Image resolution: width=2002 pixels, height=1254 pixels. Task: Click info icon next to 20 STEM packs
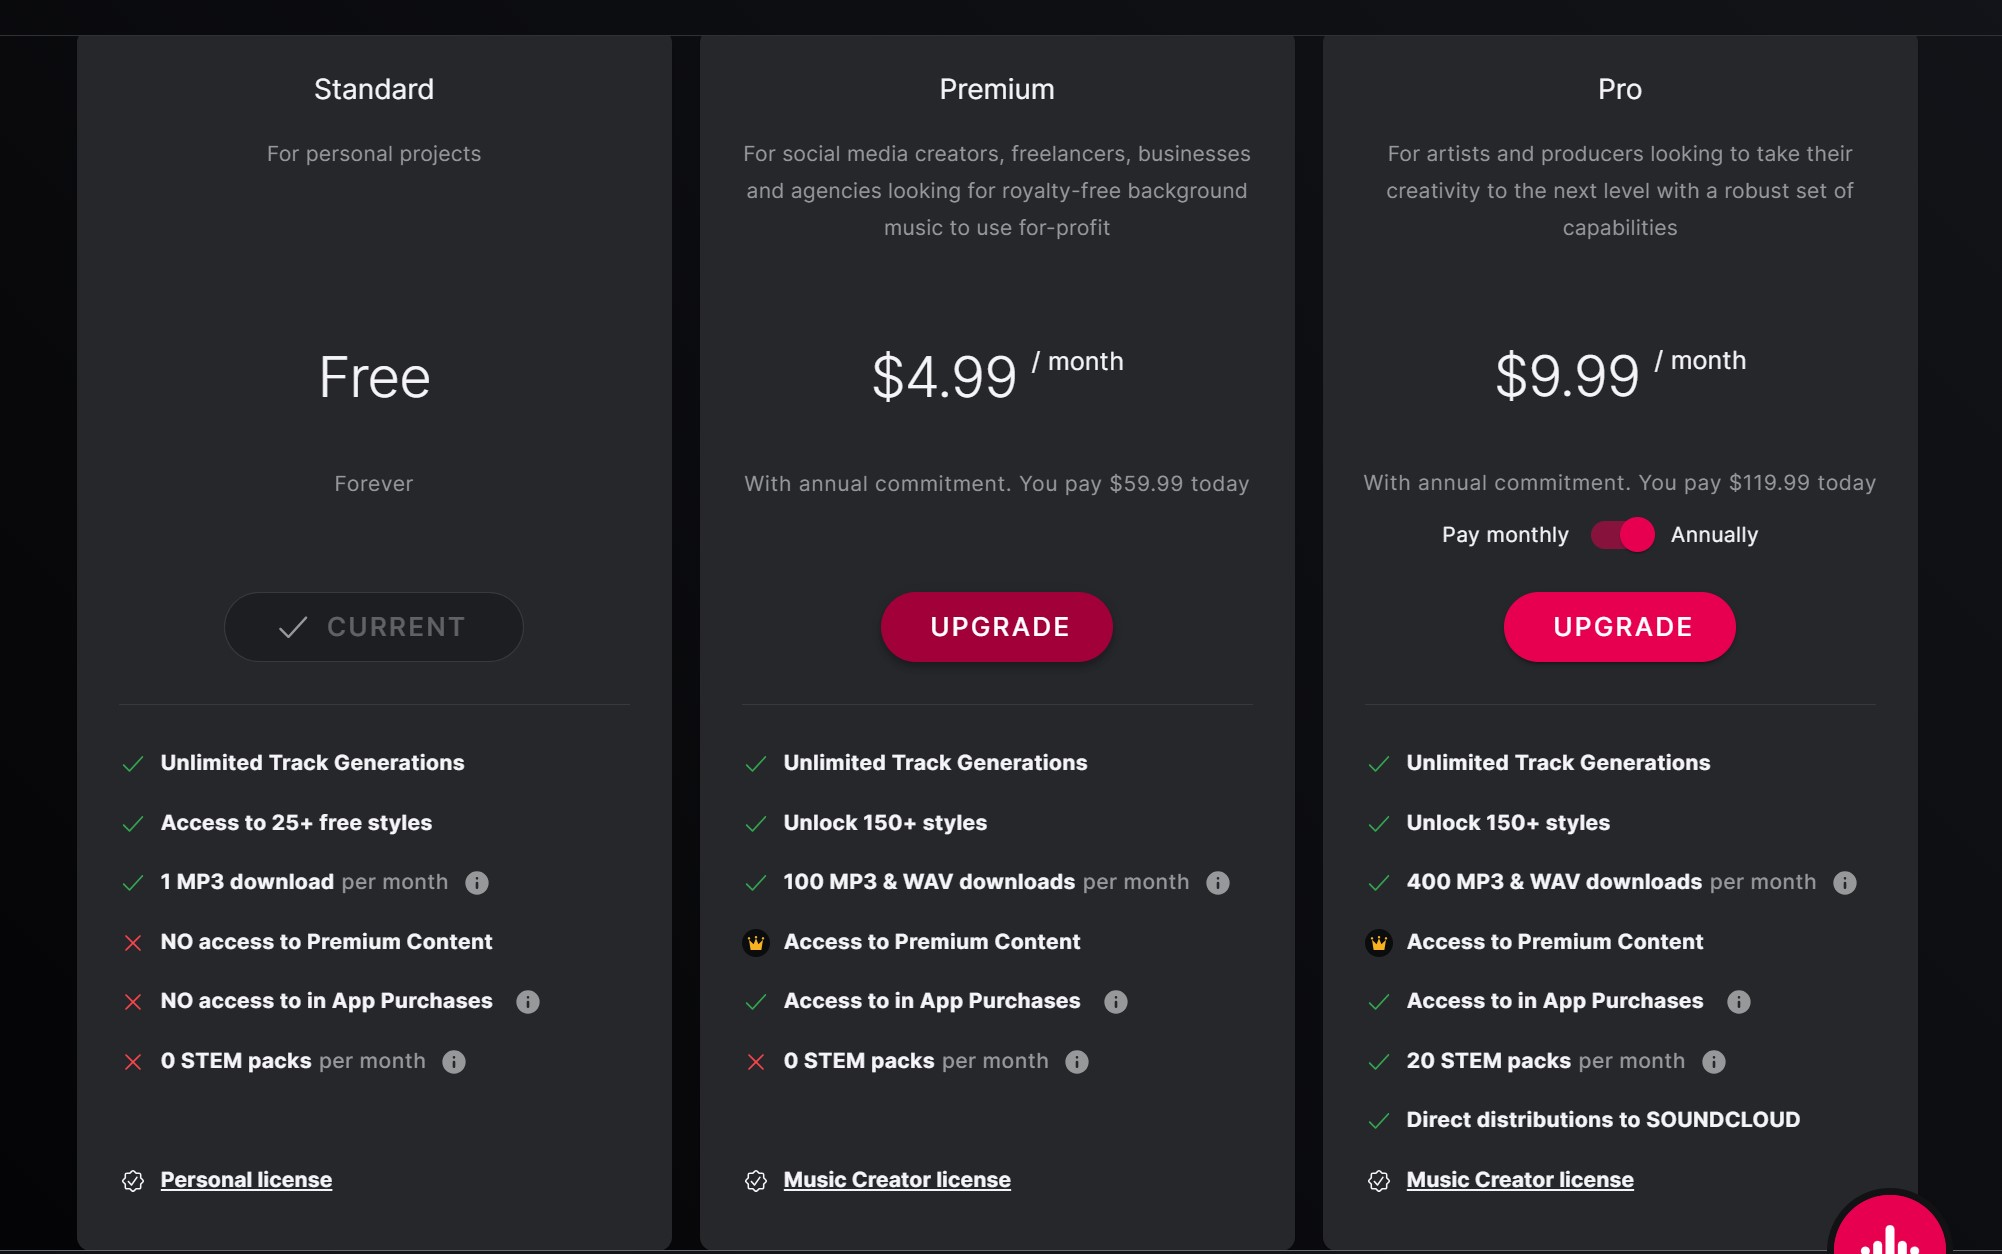pos(1714,1062)
